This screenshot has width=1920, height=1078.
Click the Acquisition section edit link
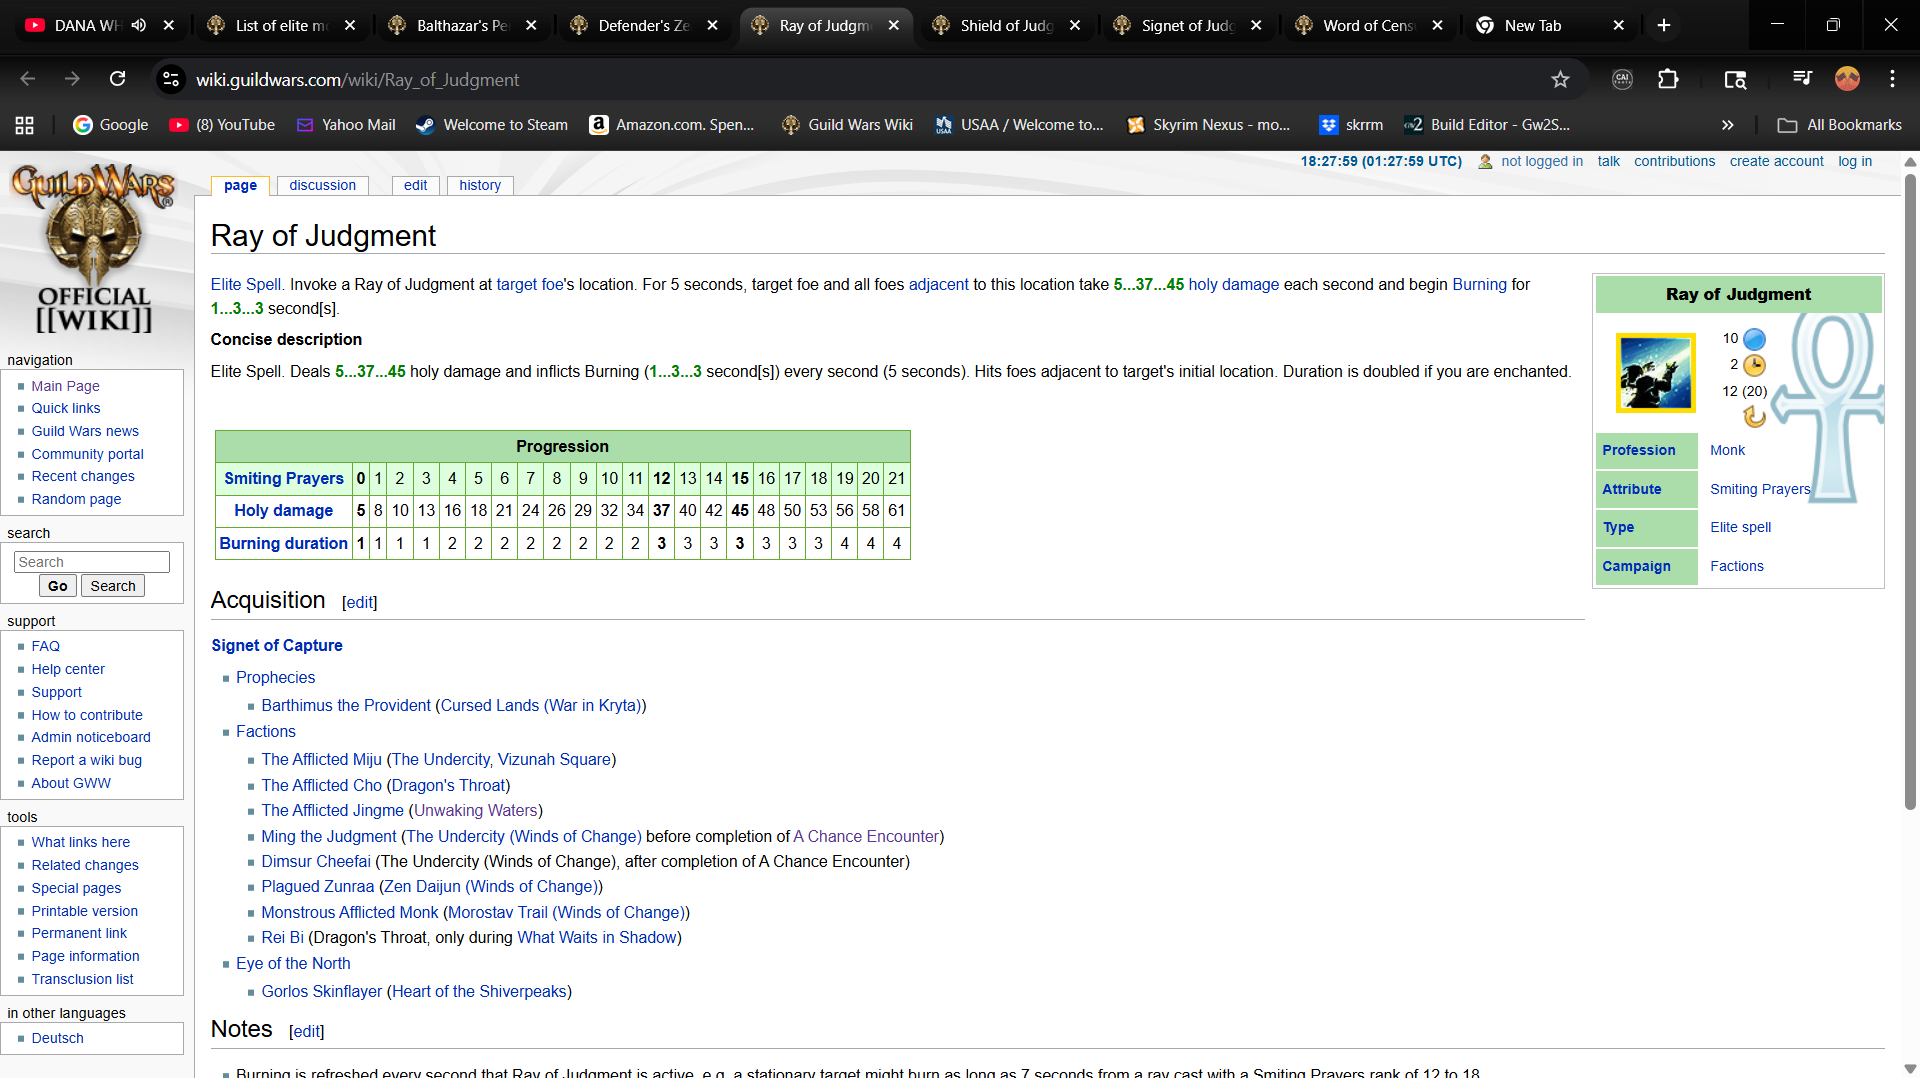point(360,602)
